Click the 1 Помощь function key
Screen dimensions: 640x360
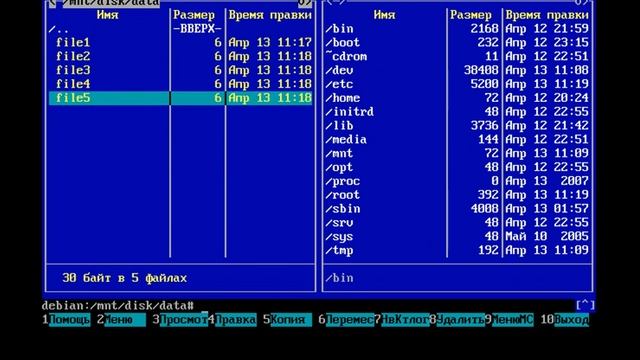click(66, 320)
